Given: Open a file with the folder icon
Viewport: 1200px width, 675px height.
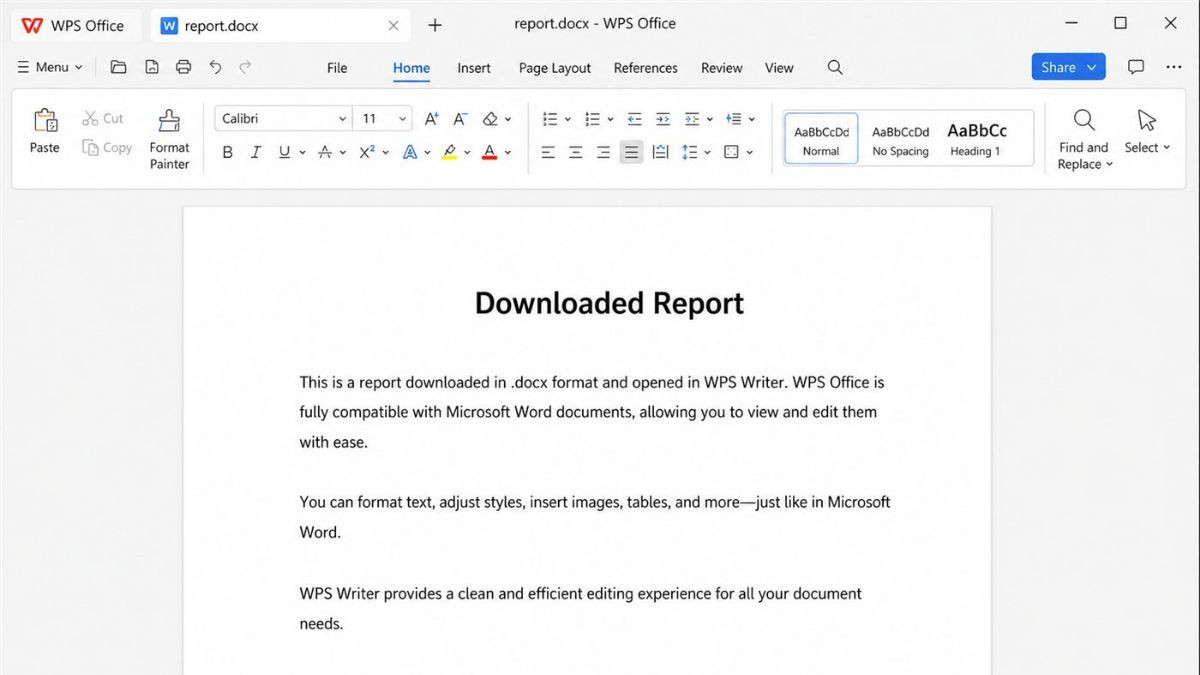Looking at the screenshot, I should pyautogui.click(x=118, y=67).
